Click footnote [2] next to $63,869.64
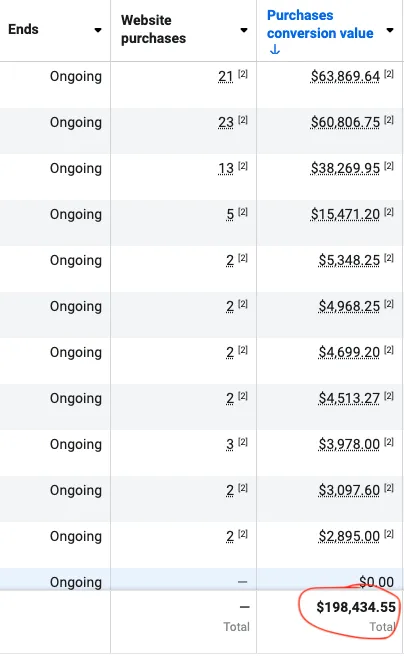404x656 pixels. pyautogui.click(x=389, y=74)
